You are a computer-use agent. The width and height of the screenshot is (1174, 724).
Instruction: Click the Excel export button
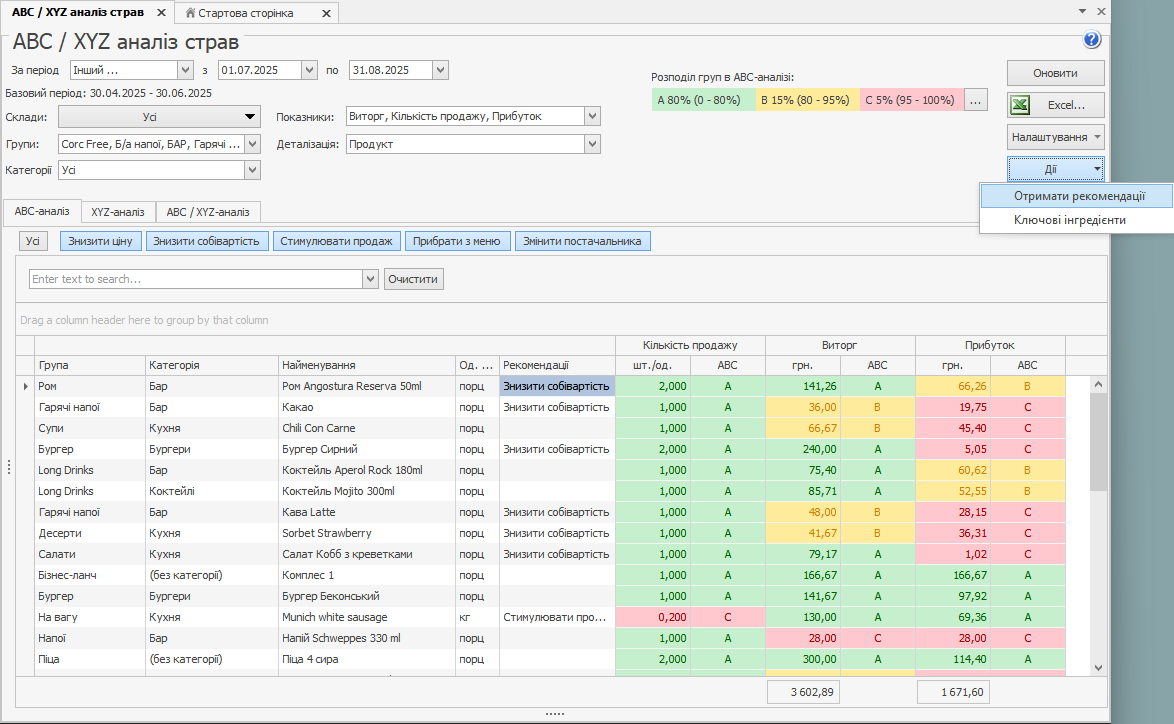tap(1055, 105)
